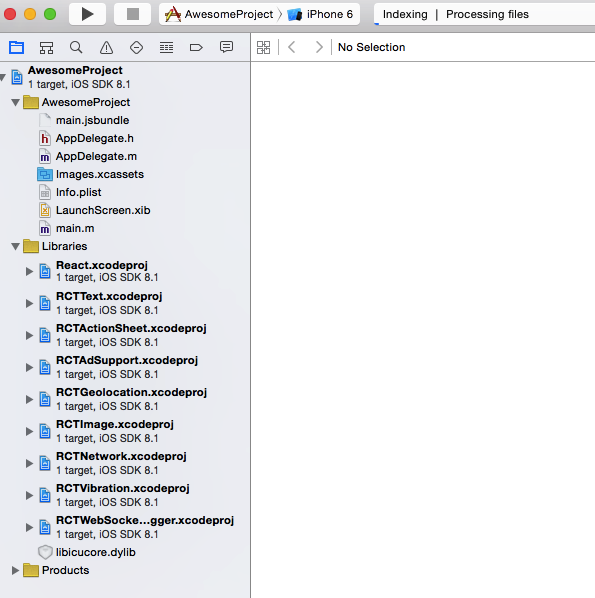Go forward in editor history
The height and width of the screenshot is (598, 595).
pyautogui.click(x=319, y=47)
